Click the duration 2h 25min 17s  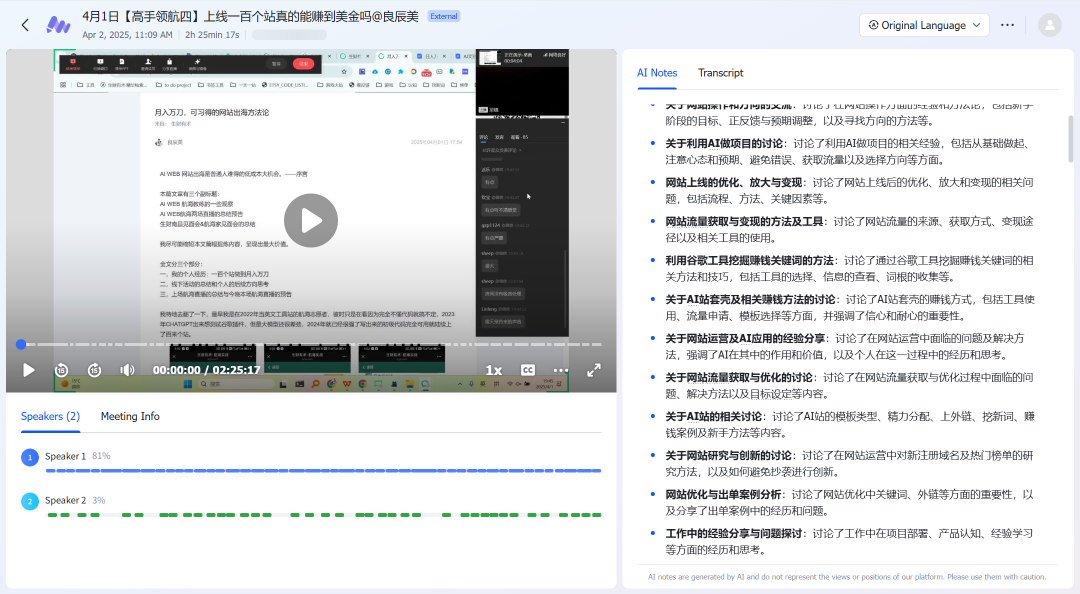212,34
